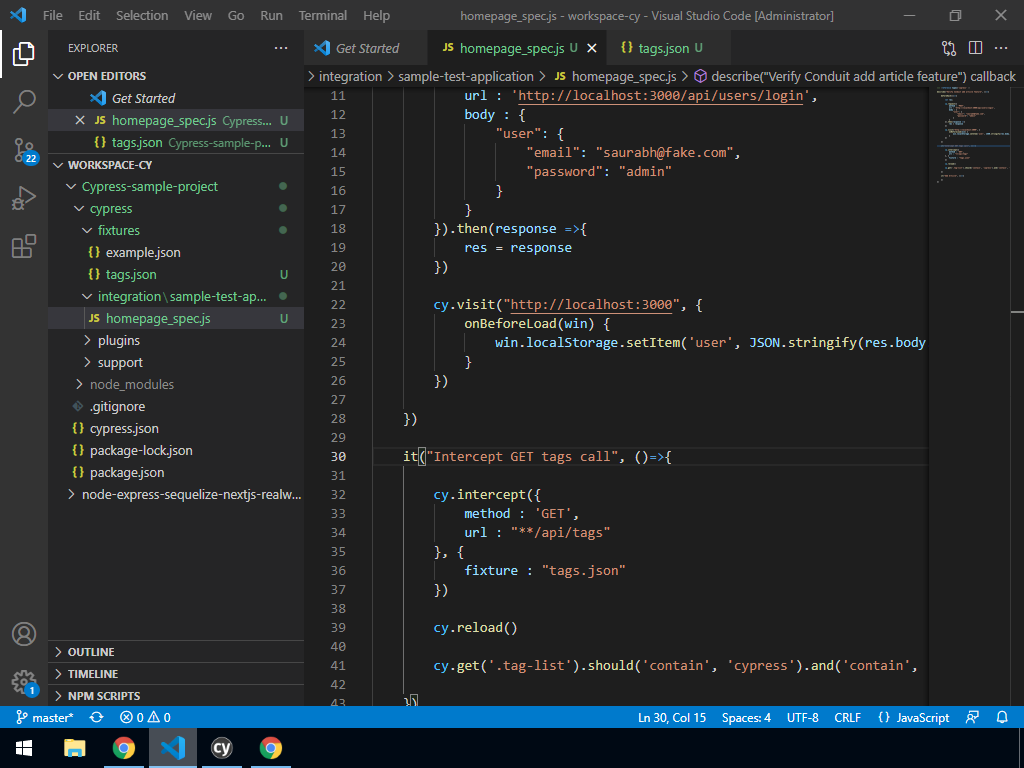Screen dimensions: 1024x768
Task: Close the homepage_spec.js editor tab
Action: point(592,48)
